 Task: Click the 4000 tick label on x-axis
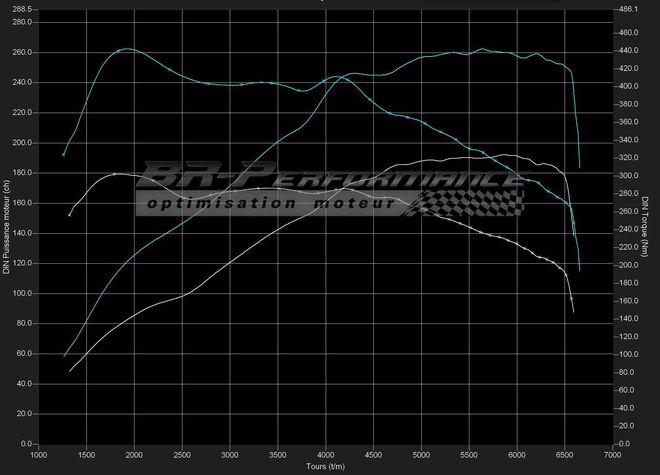(x=326, y=455)
